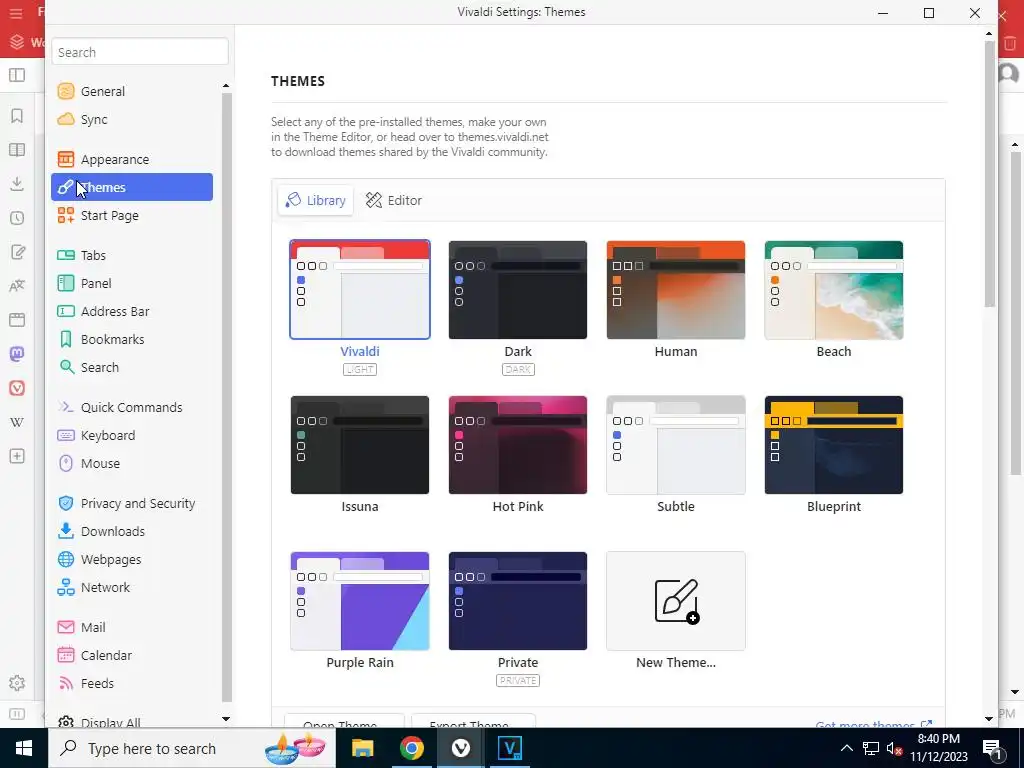Open the Wikipedia web panel
The height and width of the screenshot is (768, 1024).
click(17, 422)
